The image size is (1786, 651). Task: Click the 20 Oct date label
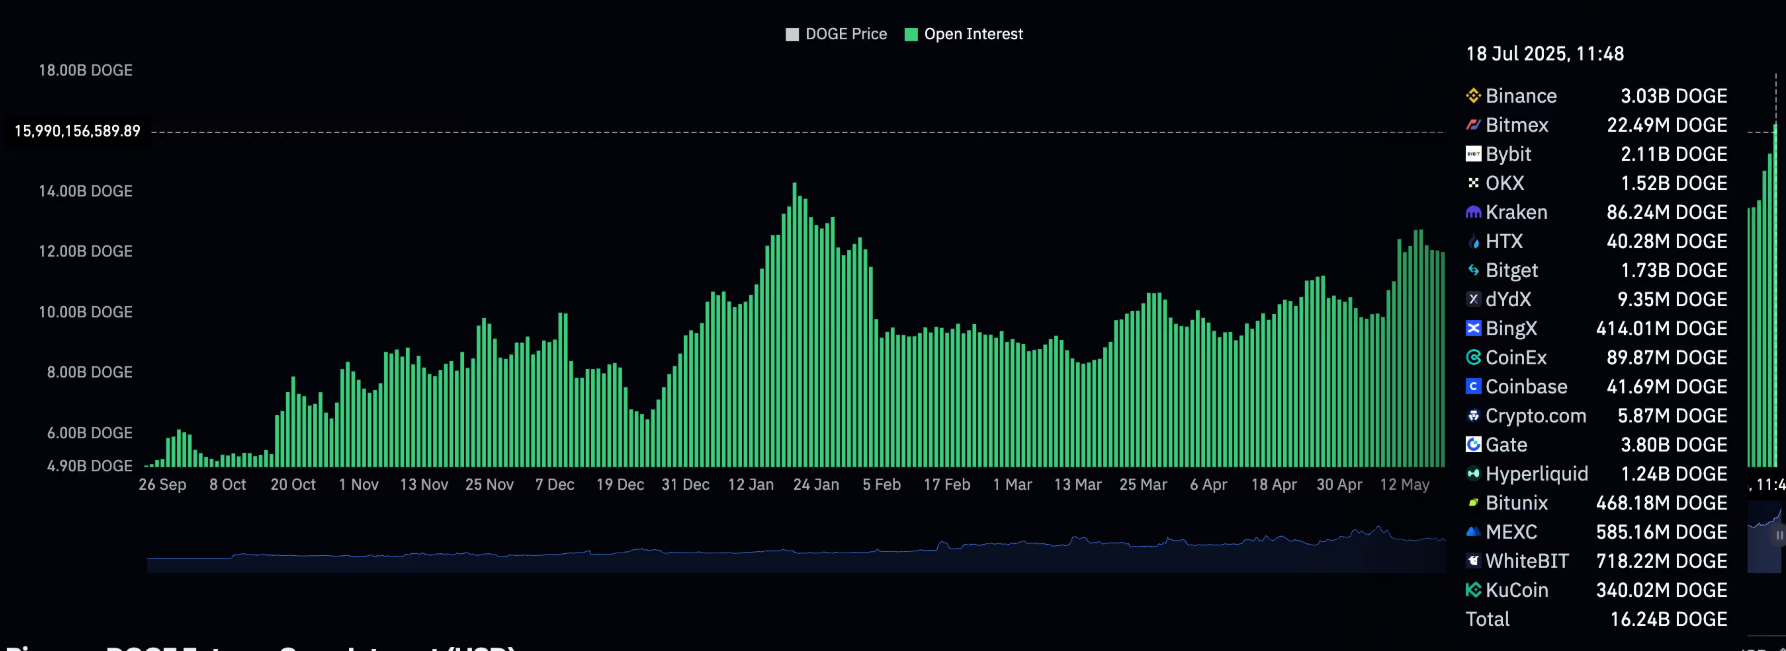[x=293, y=484]
